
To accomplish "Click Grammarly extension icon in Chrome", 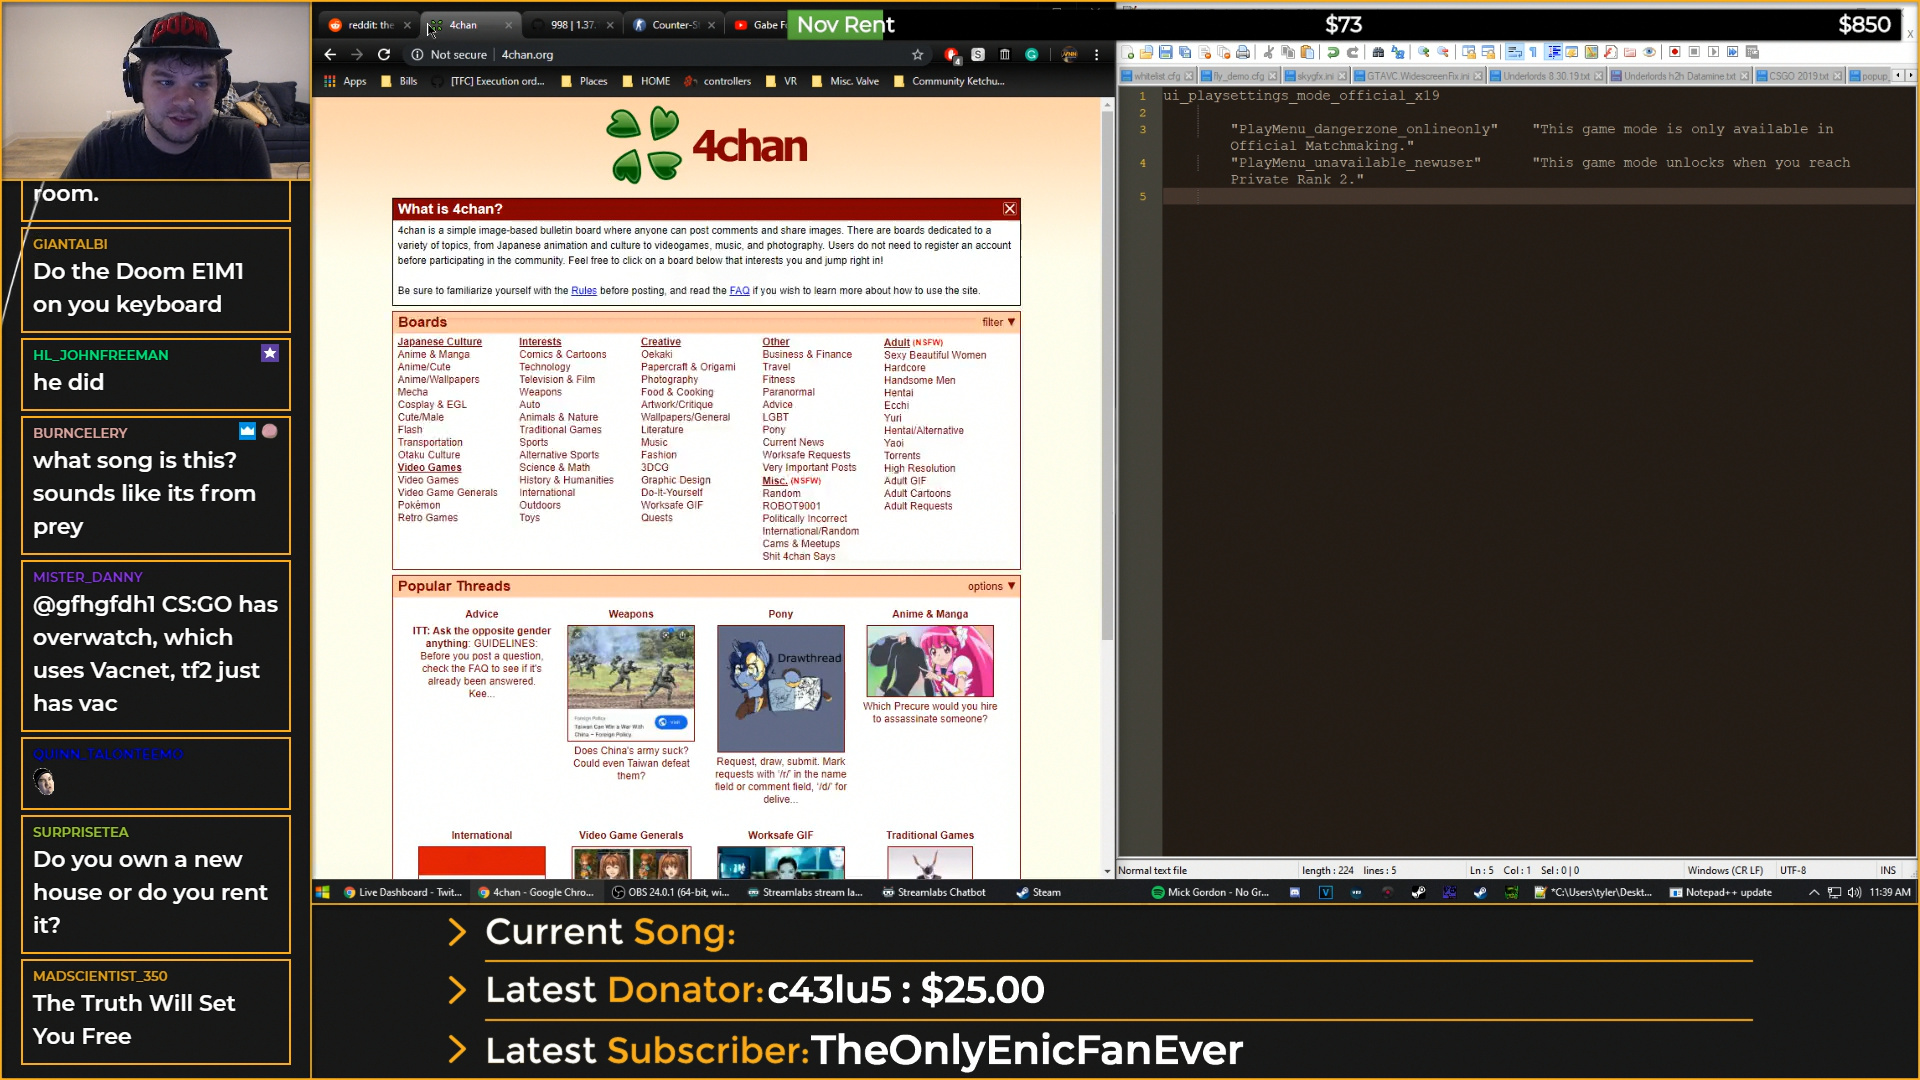I will click(1032, 55).
